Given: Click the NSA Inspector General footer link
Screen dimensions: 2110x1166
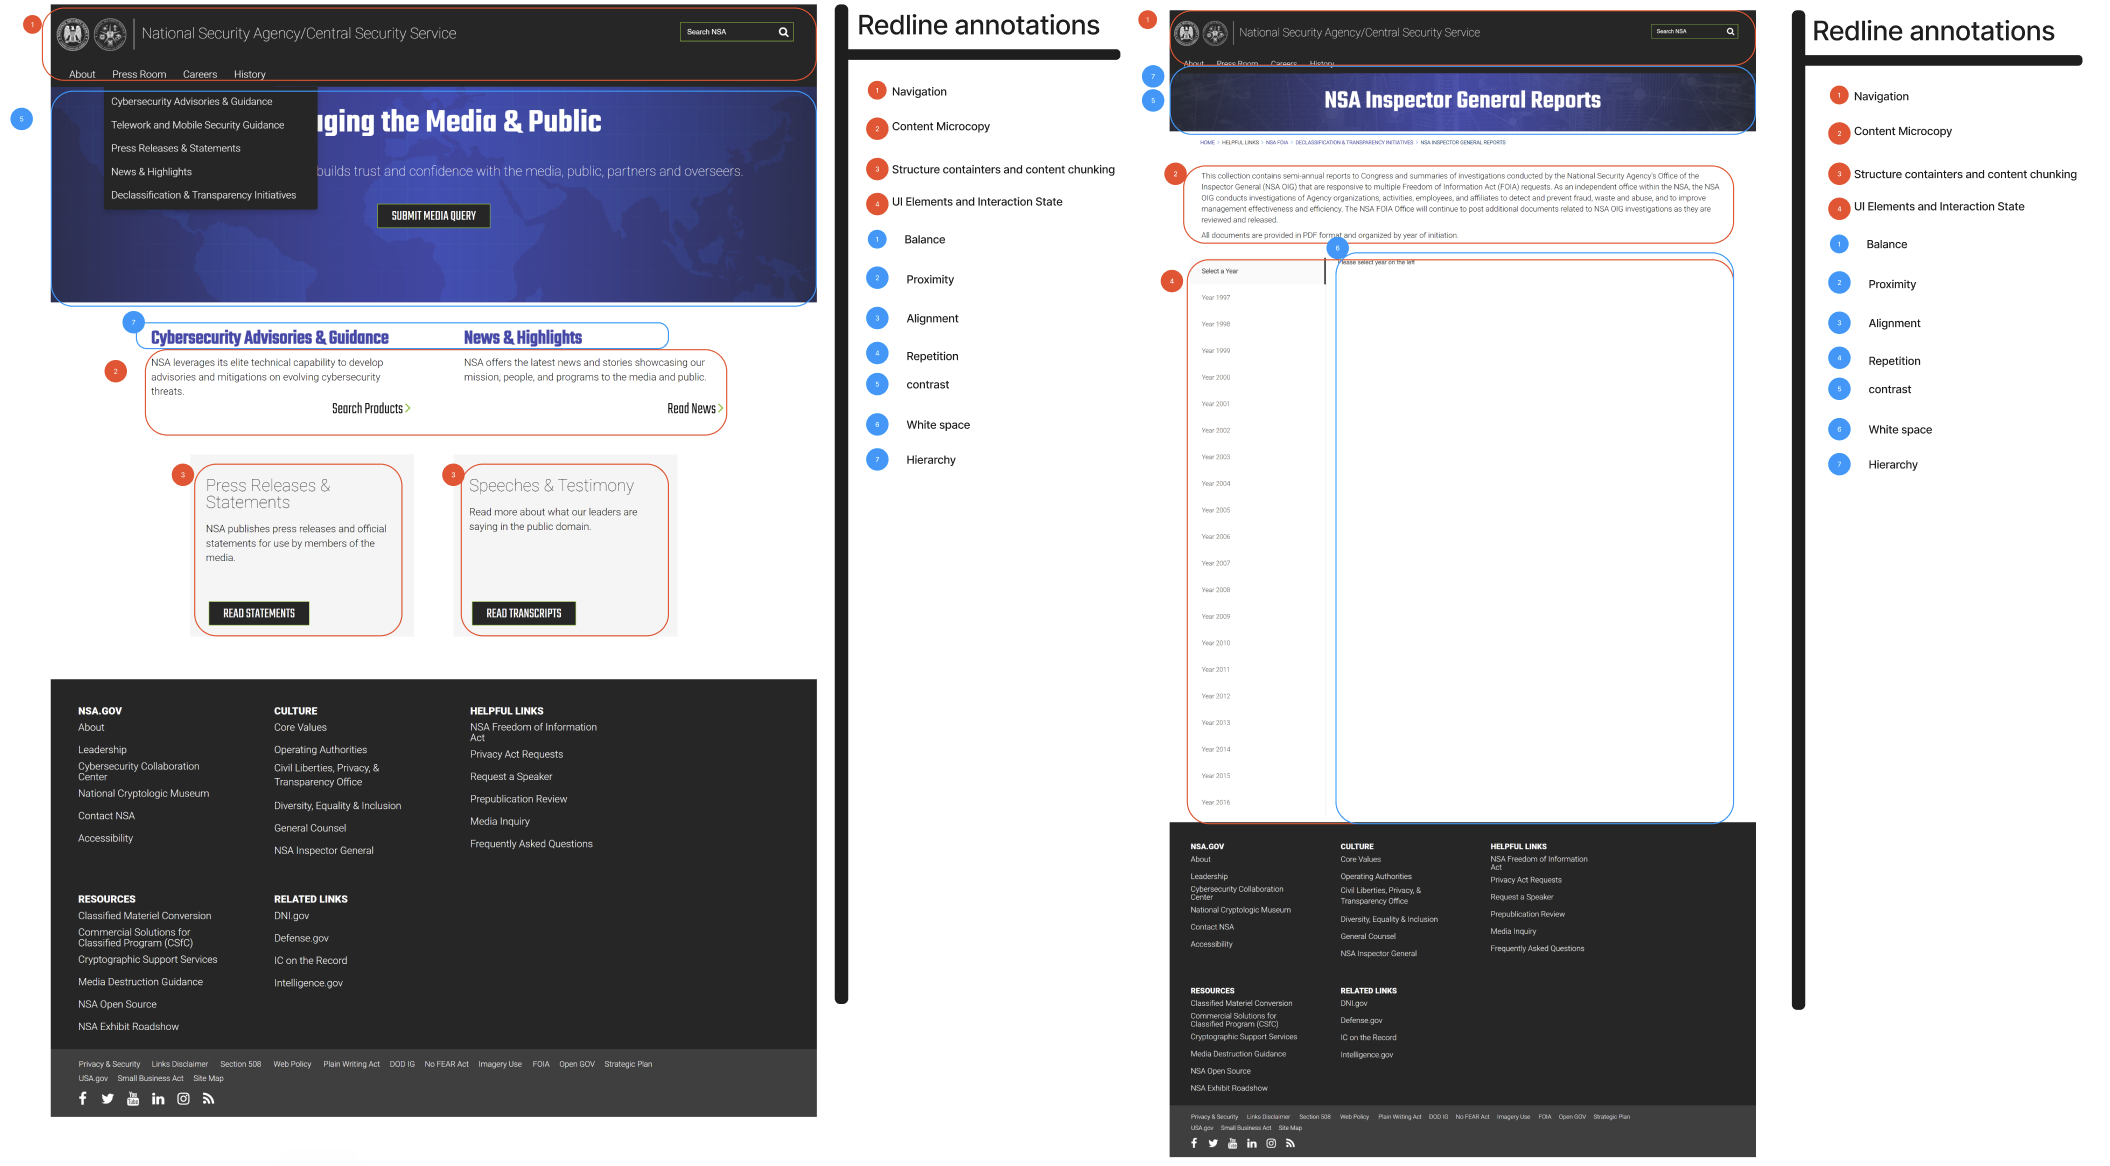Looking at the screenshot, I should point(323,850).
